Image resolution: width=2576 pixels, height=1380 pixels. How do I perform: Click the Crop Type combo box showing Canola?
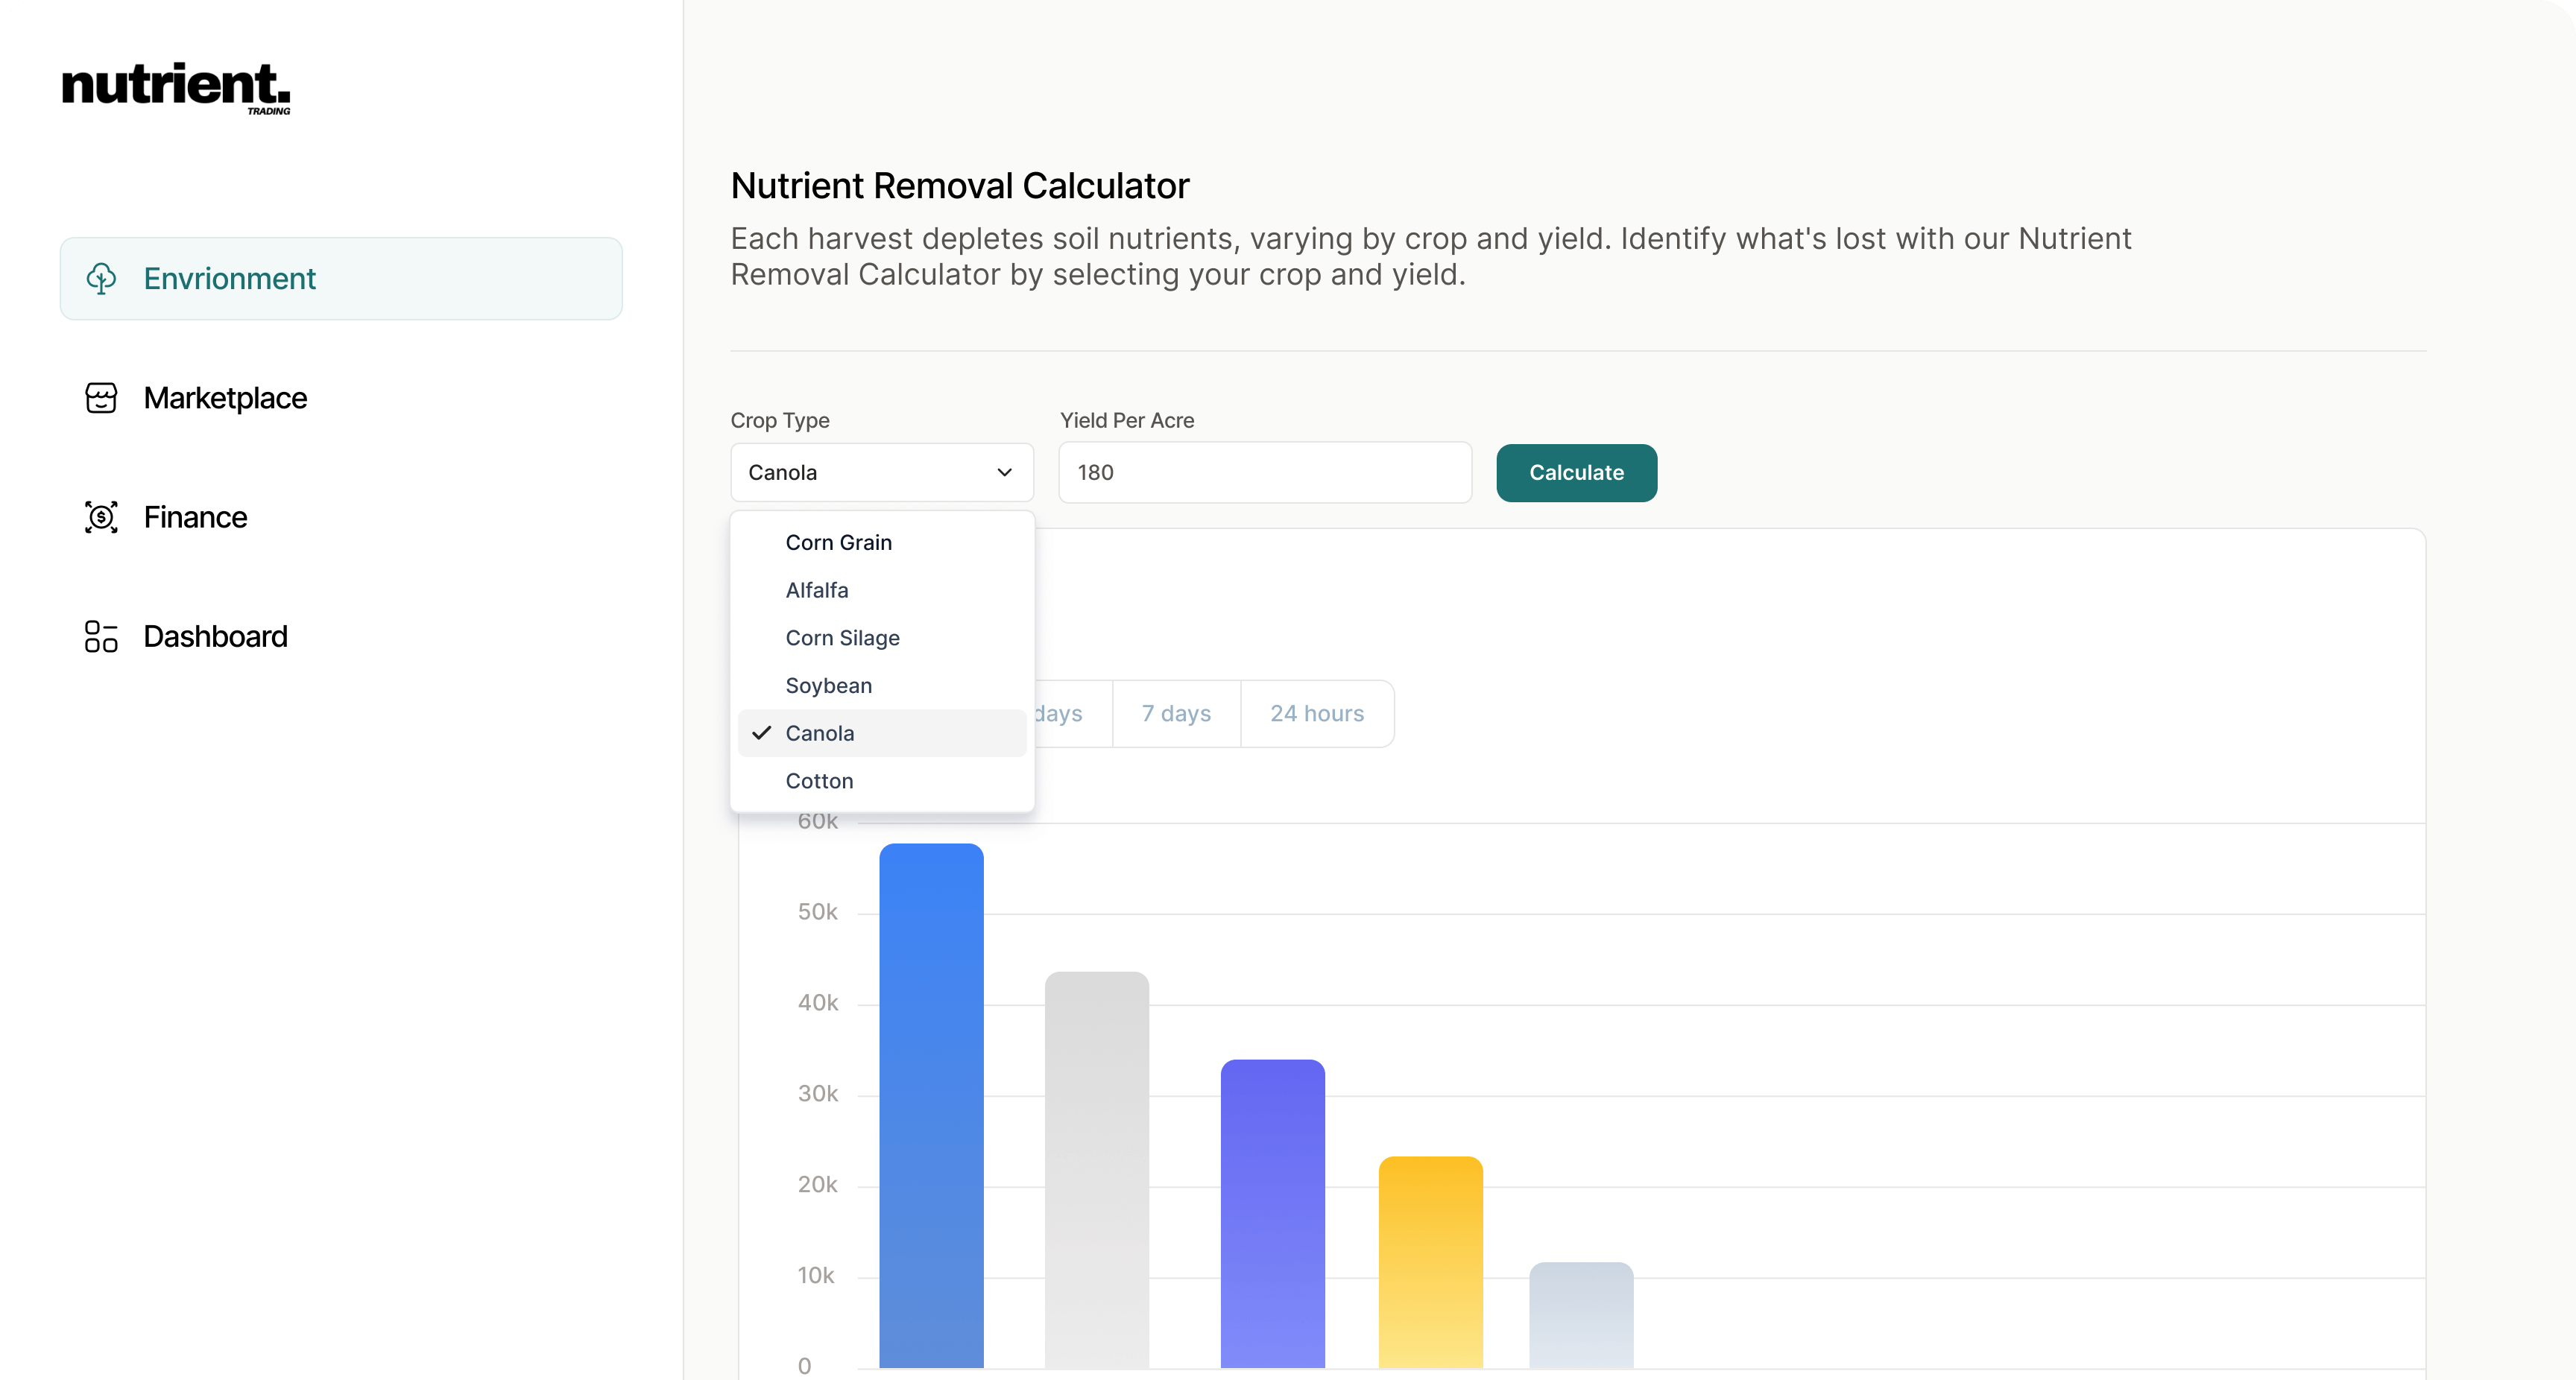(x=882, y=473)
